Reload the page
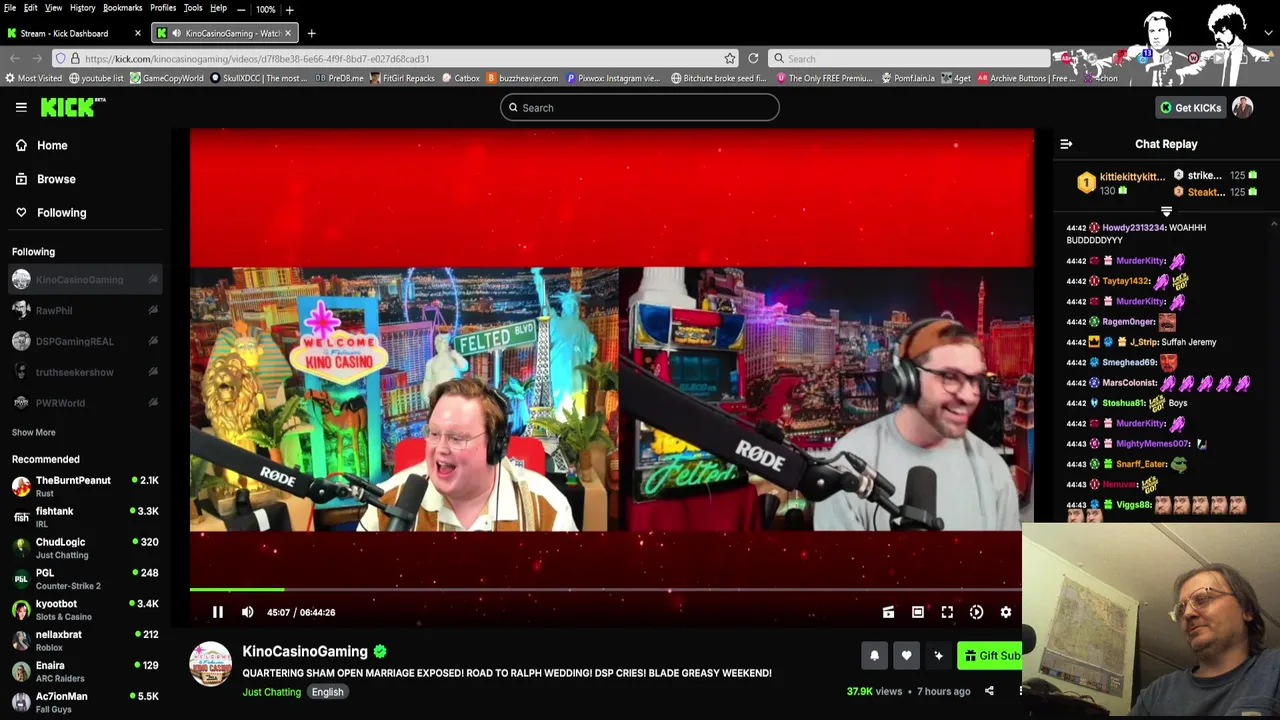Screen dimensions: 1280x720 (x=753, y=58)
